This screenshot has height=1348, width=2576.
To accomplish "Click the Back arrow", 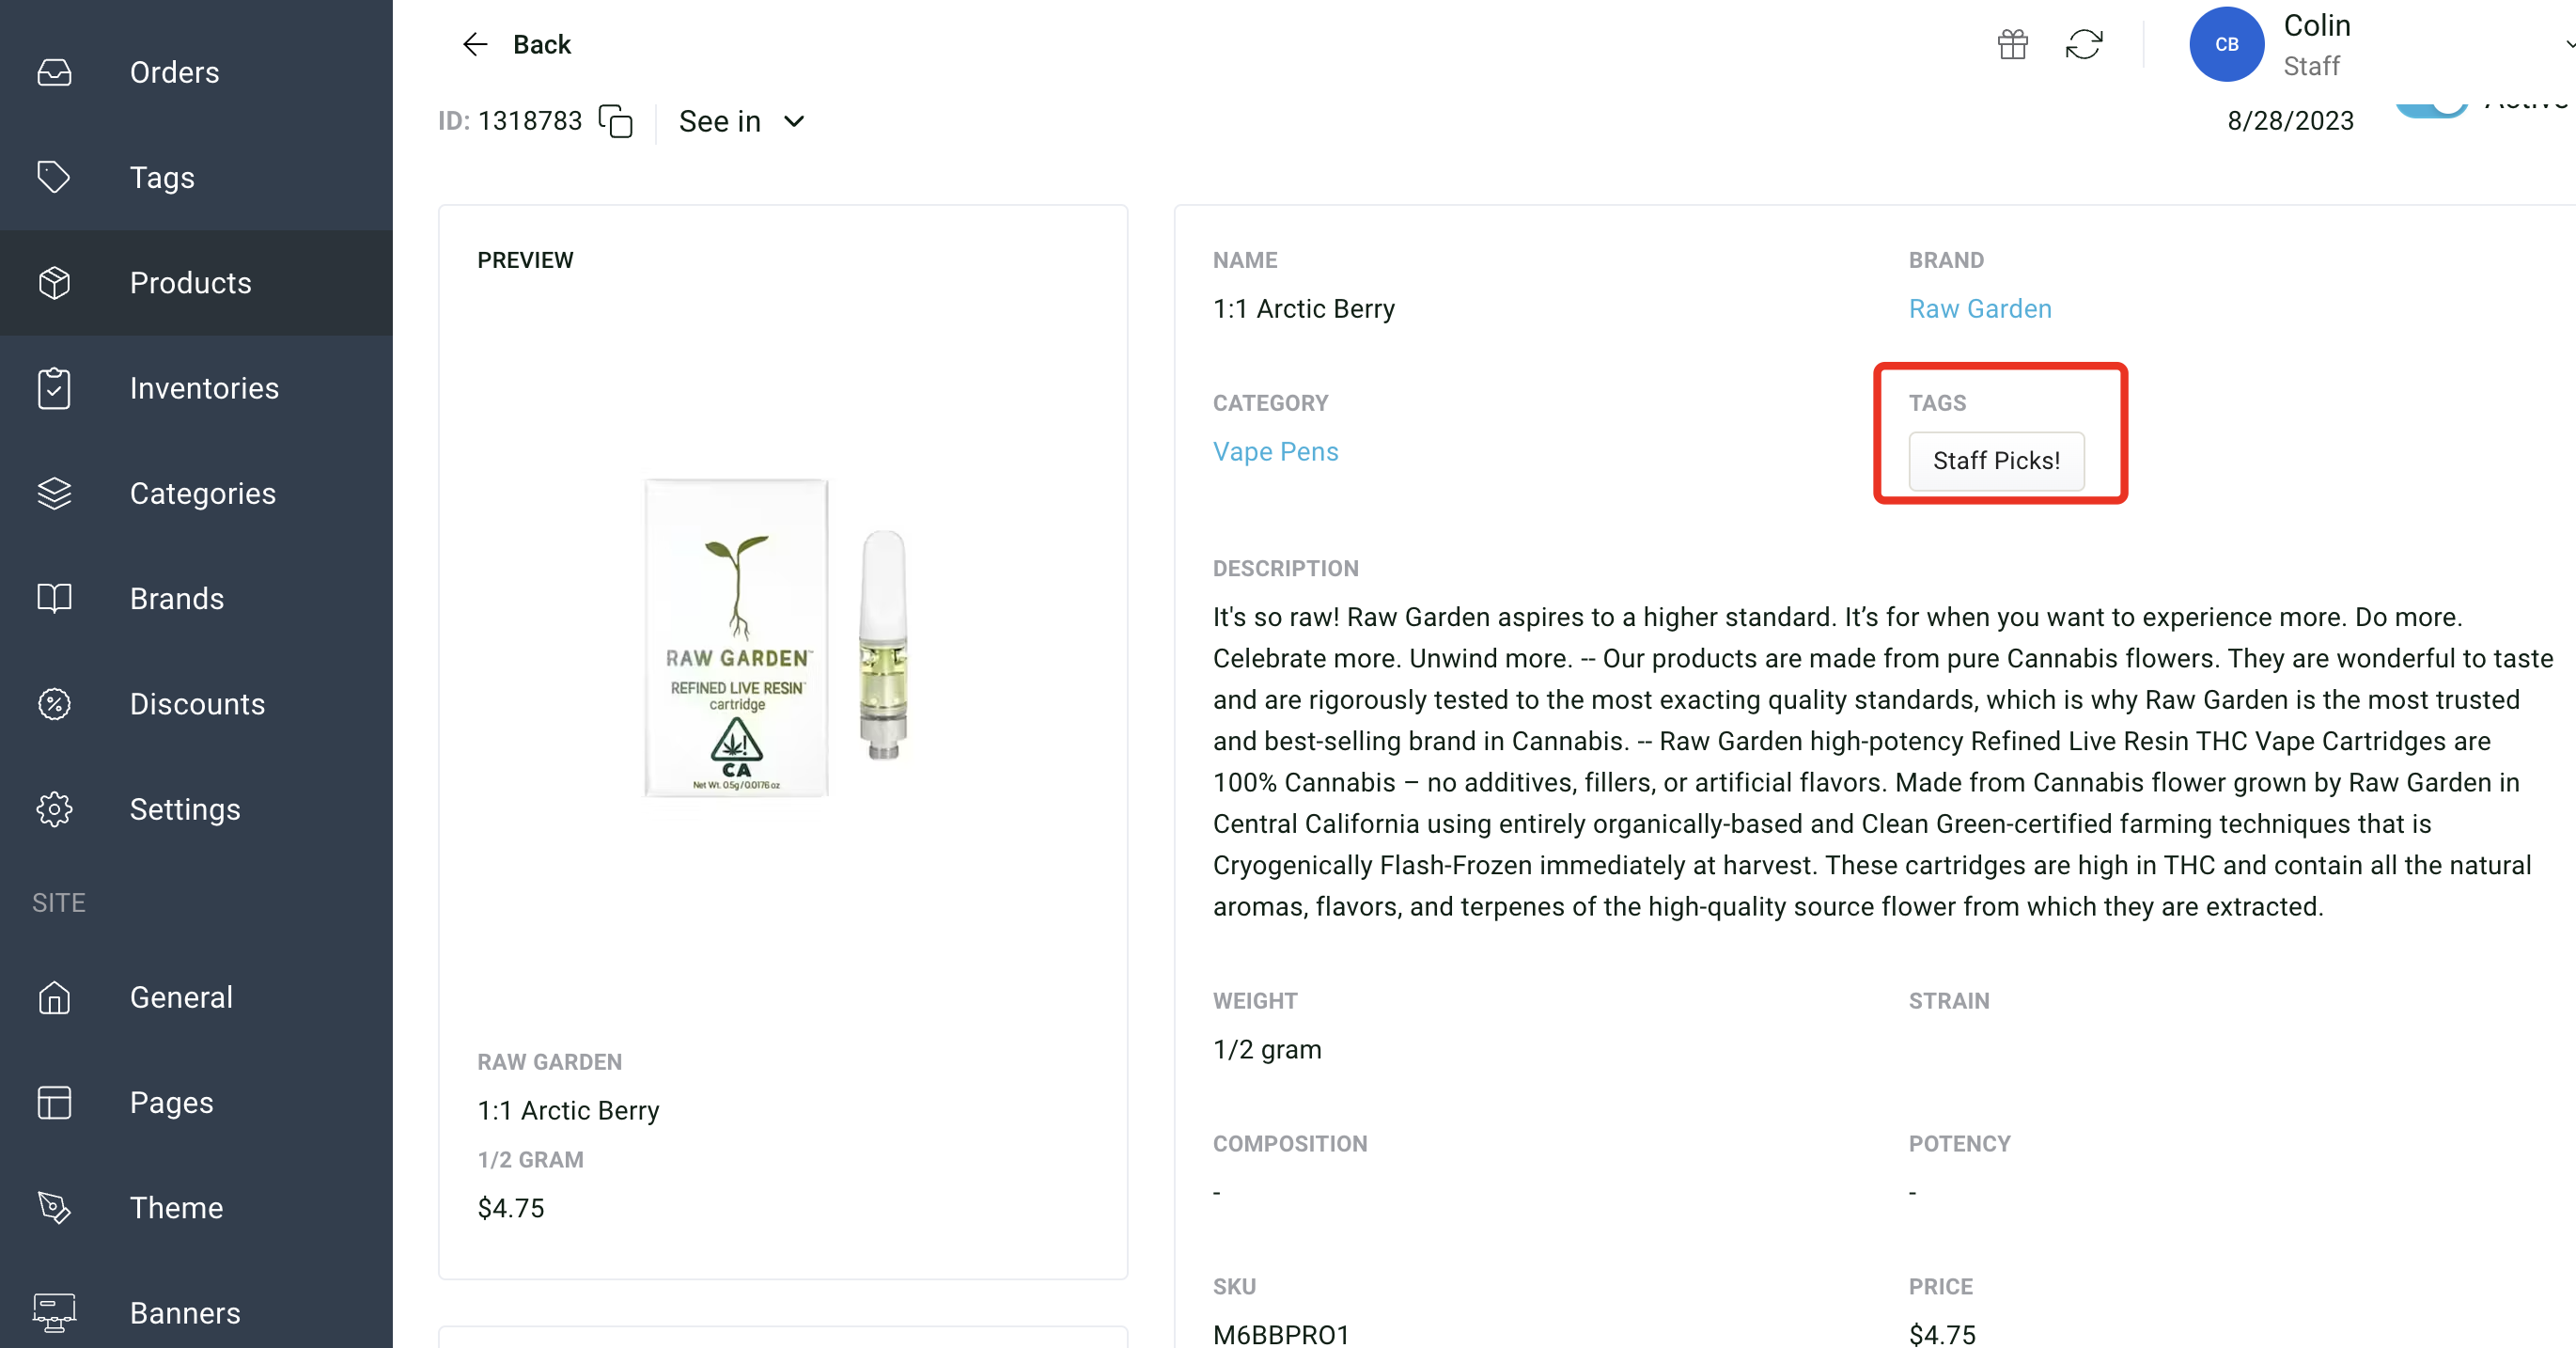I will pos(475,44).
